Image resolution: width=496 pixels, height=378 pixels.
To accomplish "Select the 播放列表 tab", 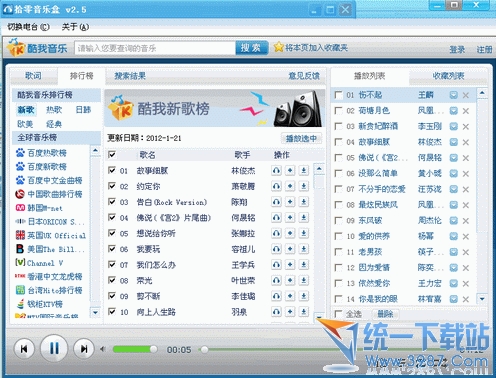I will (x=369, y=76).
